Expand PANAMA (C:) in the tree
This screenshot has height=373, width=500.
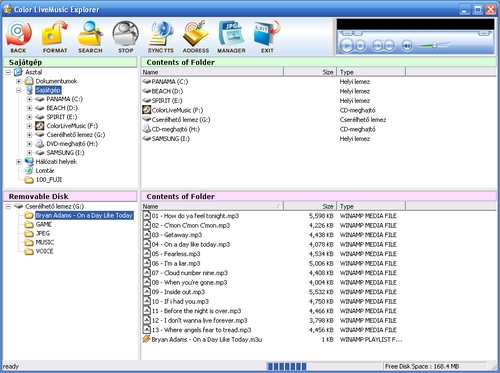pyautogui.click(x=29, y=99)
